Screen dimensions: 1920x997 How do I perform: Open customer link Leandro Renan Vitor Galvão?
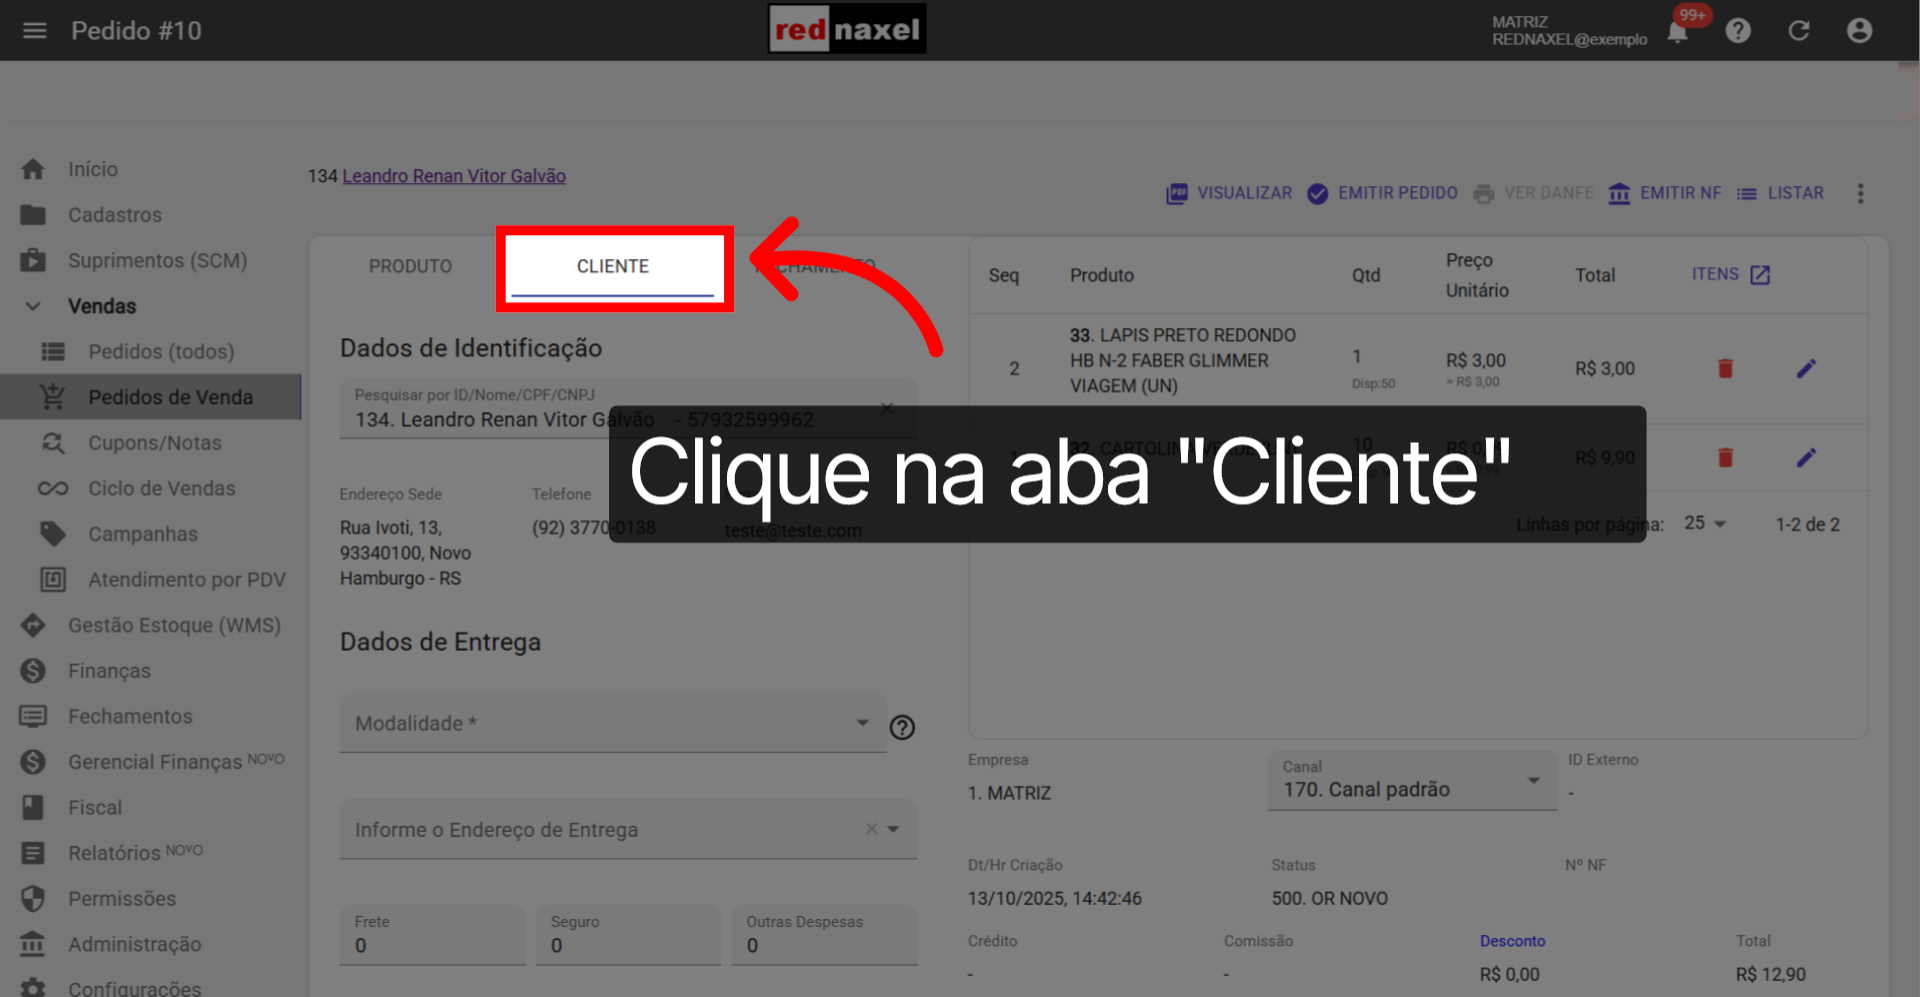(453, 175)
